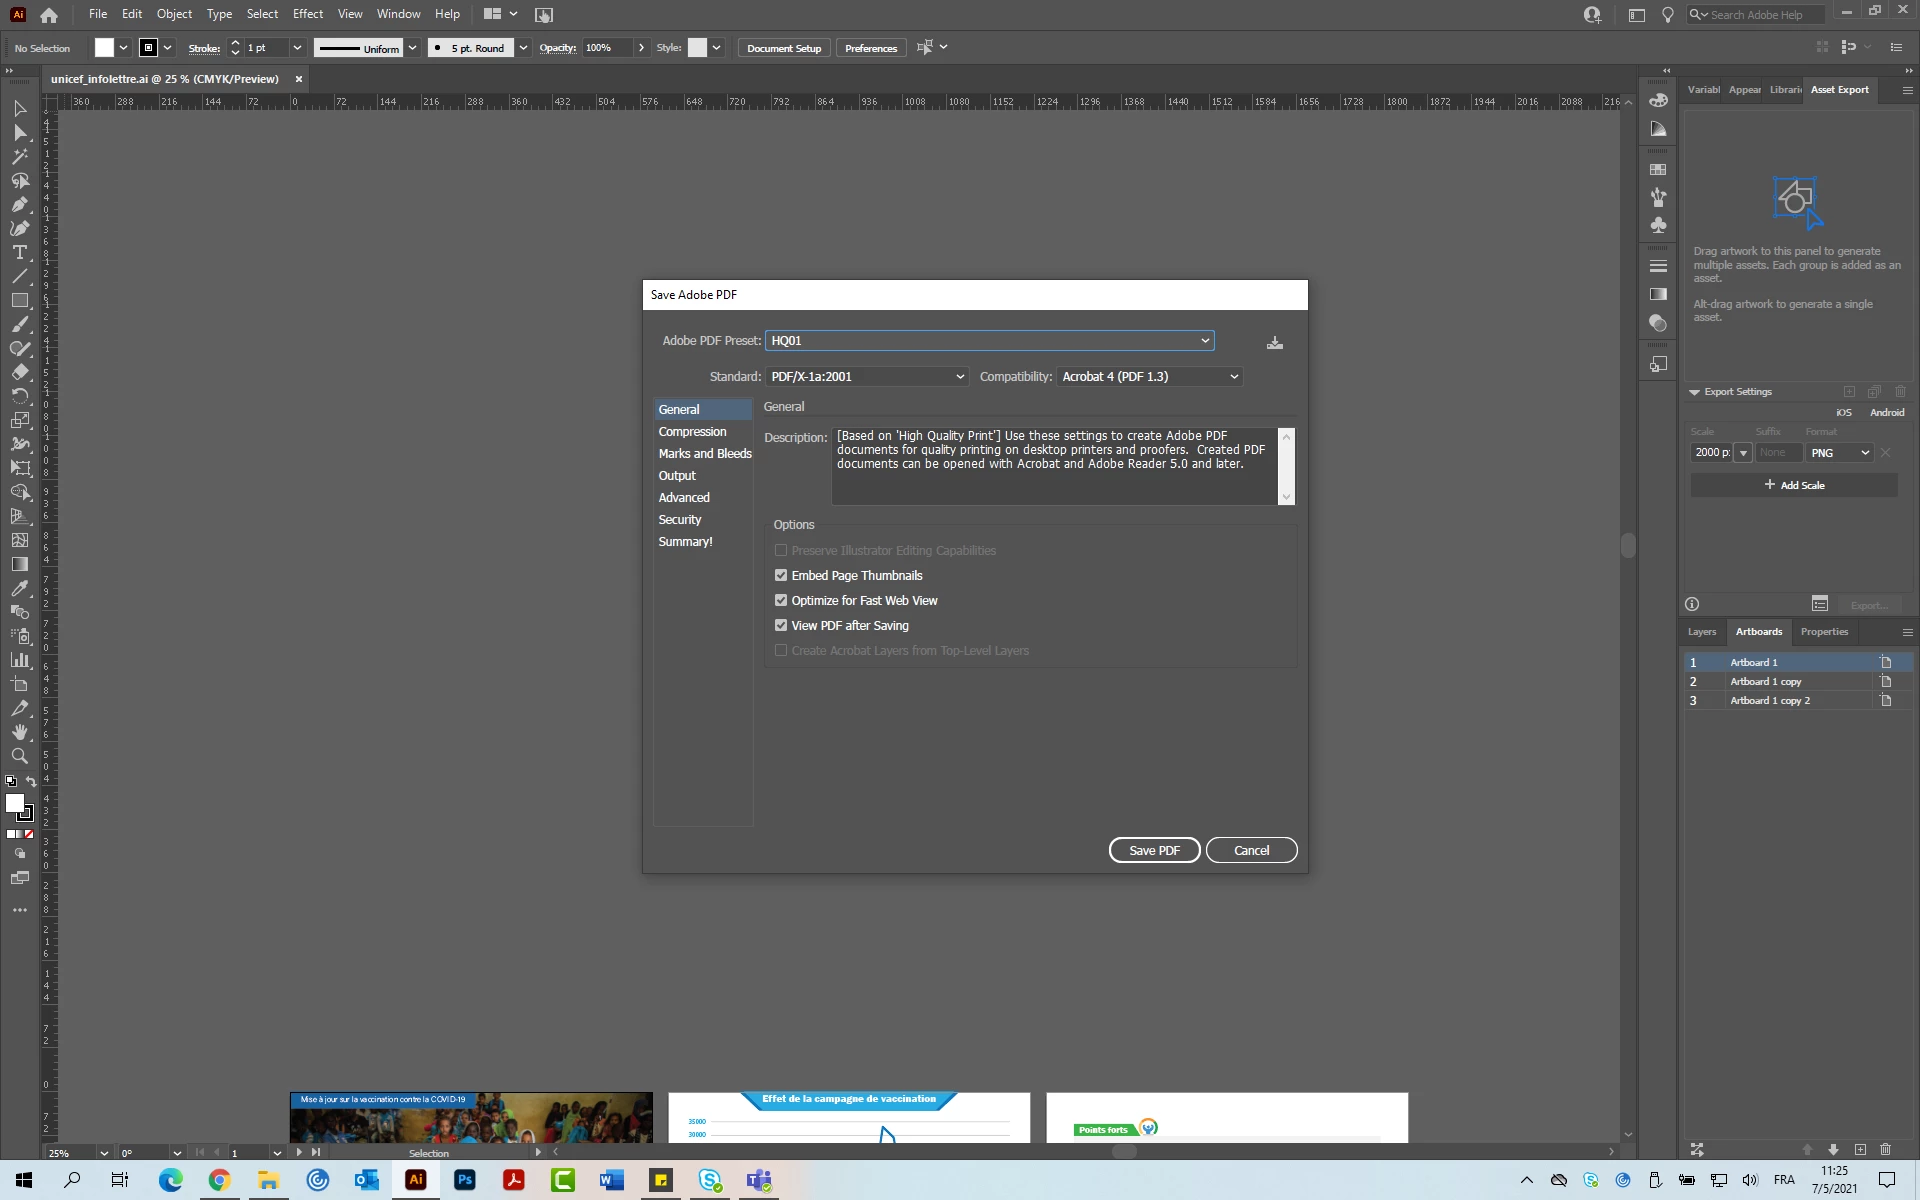Select the Type tool in toolbar
Image resolution: width=1920 pixels, height=1200 pixels.
click(19, 253)
